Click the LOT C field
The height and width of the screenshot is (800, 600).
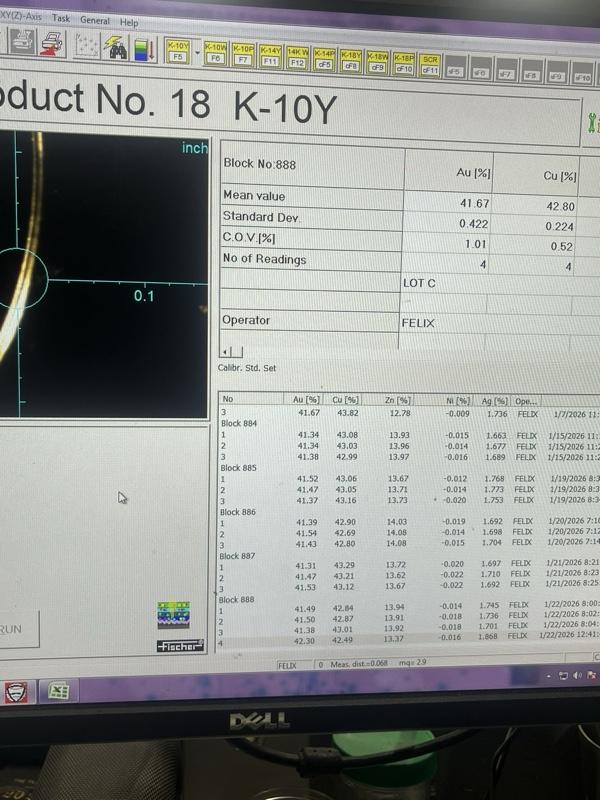tap(420, 284)
